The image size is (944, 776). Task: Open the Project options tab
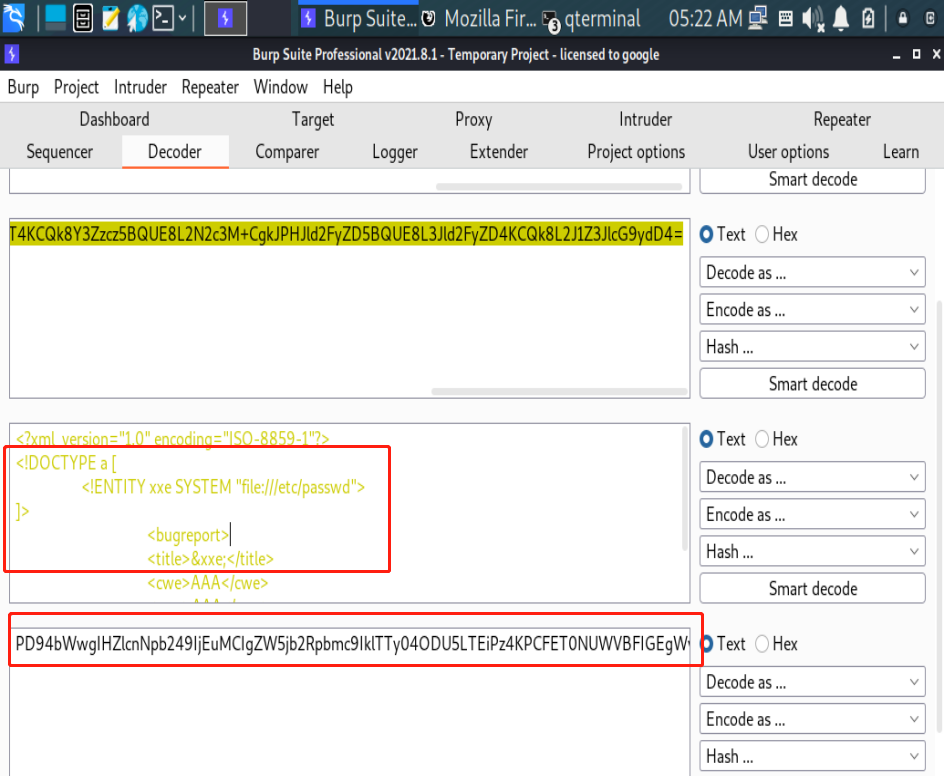(636, 152)
